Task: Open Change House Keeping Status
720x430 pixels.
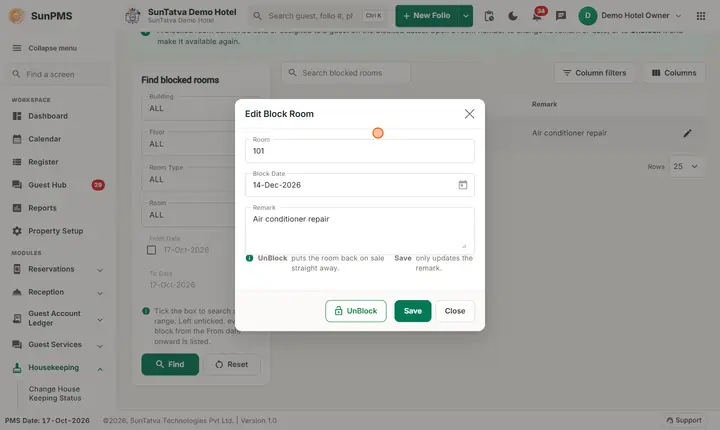Action: click(x=55, y=394)
